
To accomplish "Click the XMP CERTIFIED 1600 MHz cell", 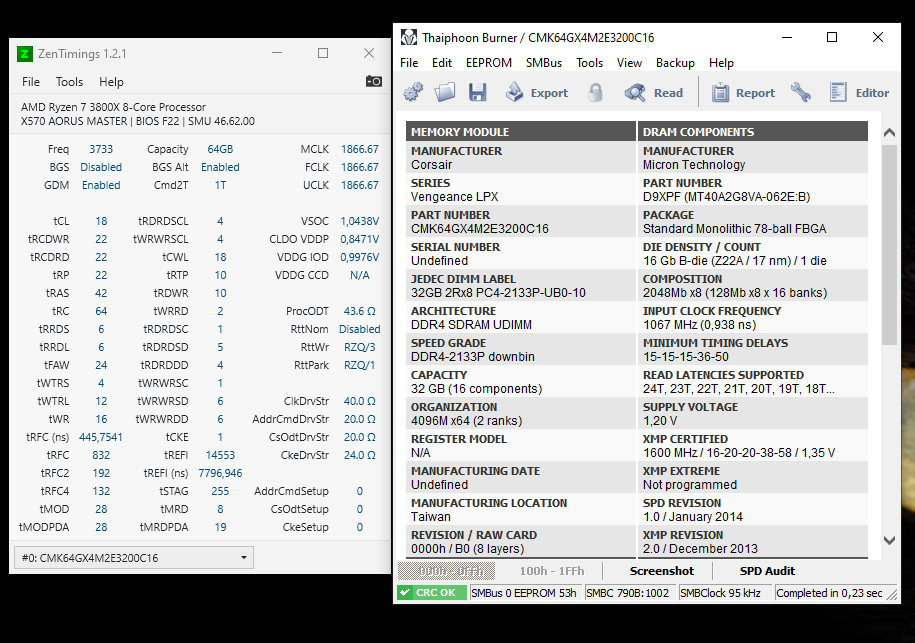I will (753, 446).
